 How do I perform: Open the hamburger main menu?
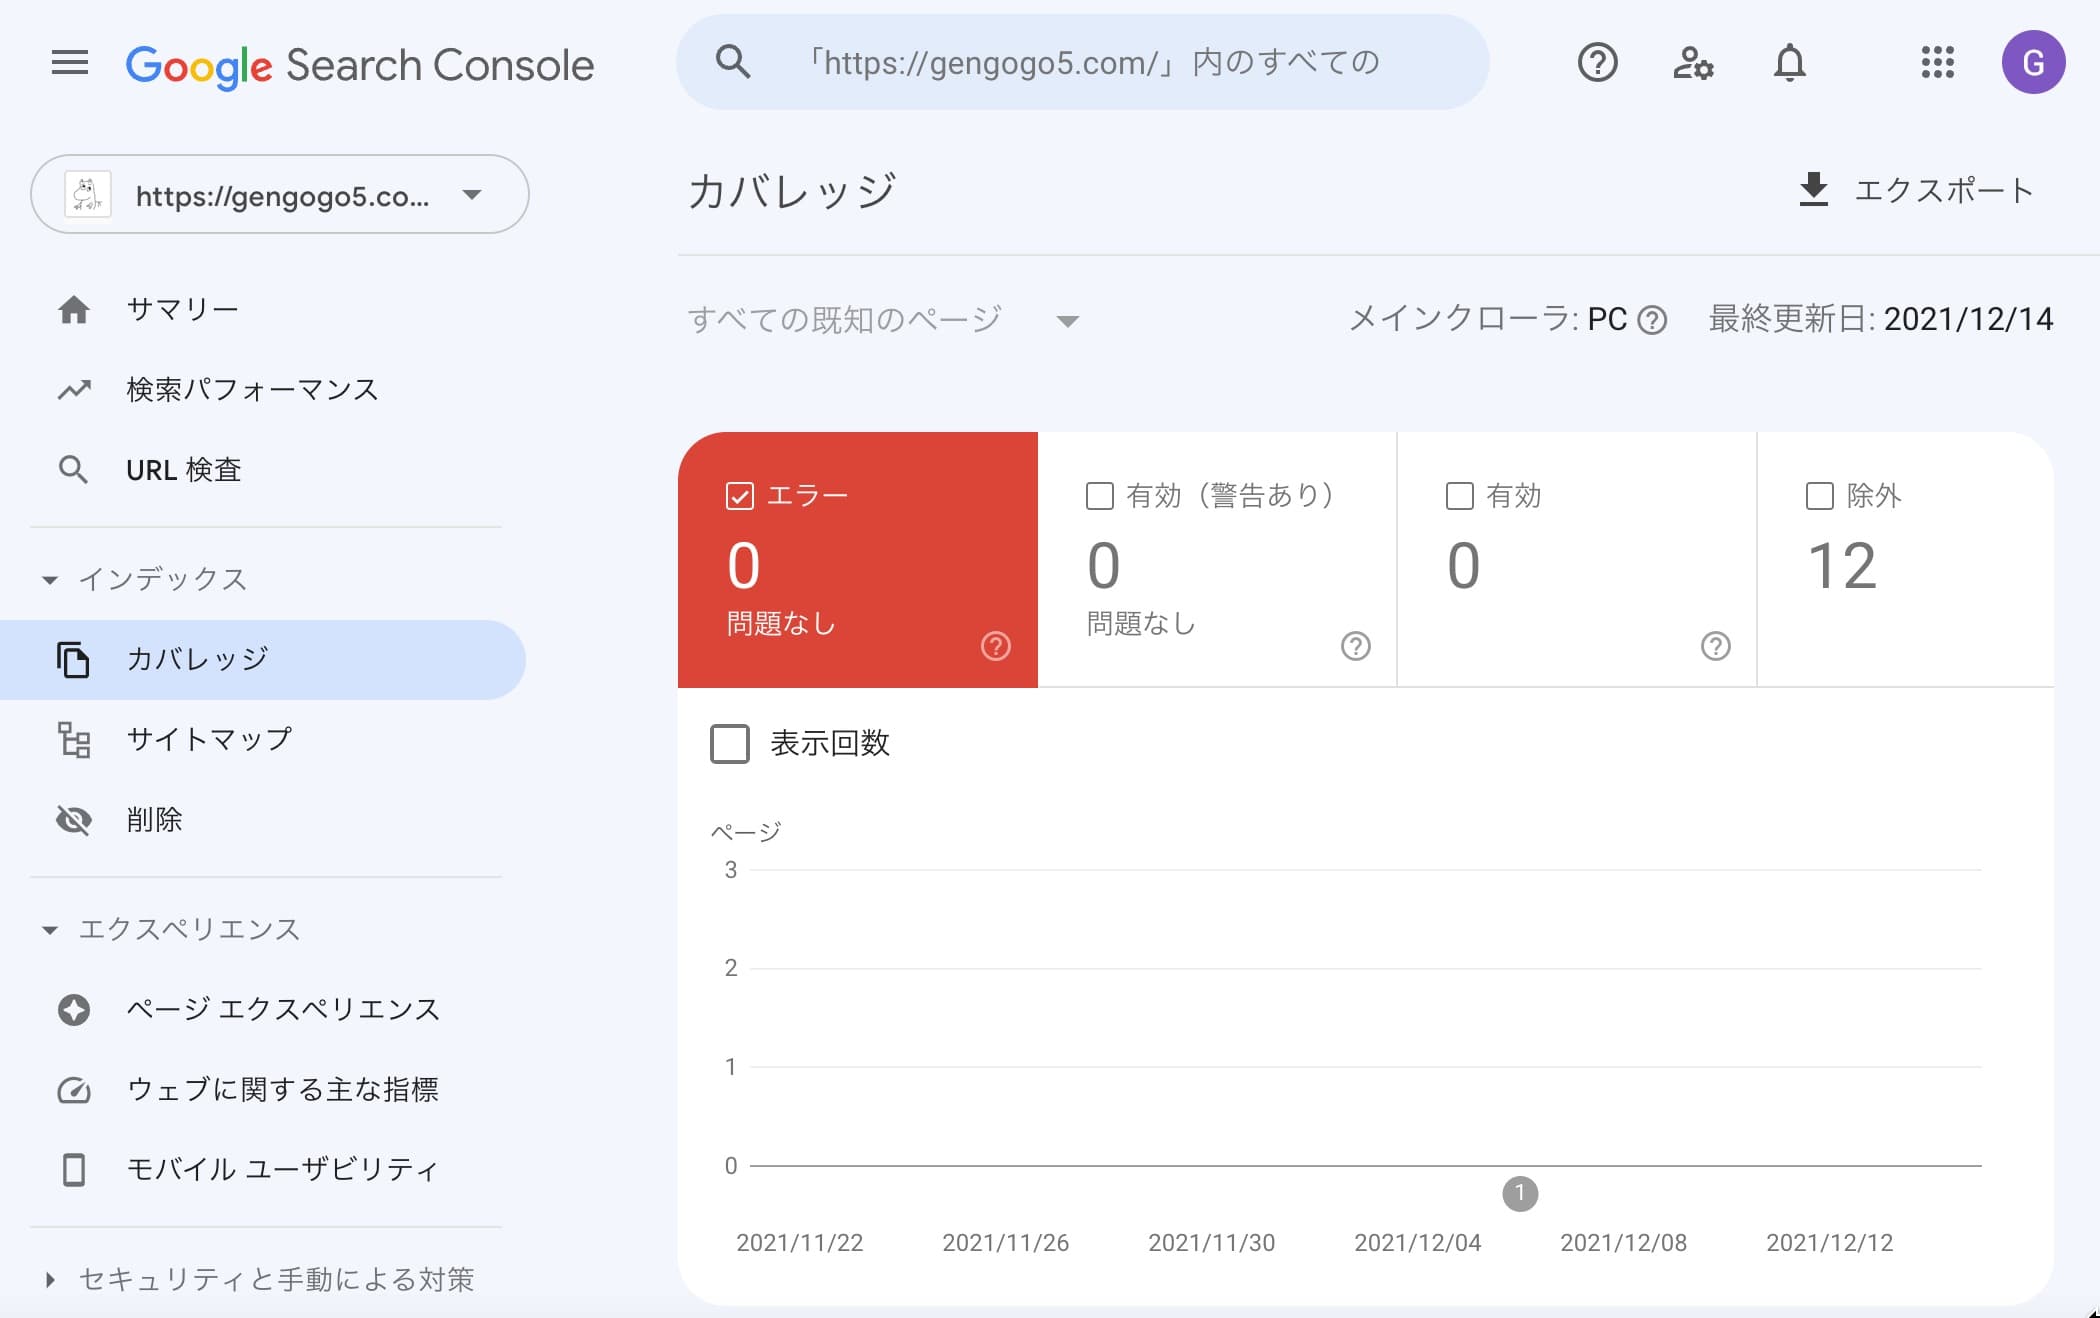[x=70, y=63]
